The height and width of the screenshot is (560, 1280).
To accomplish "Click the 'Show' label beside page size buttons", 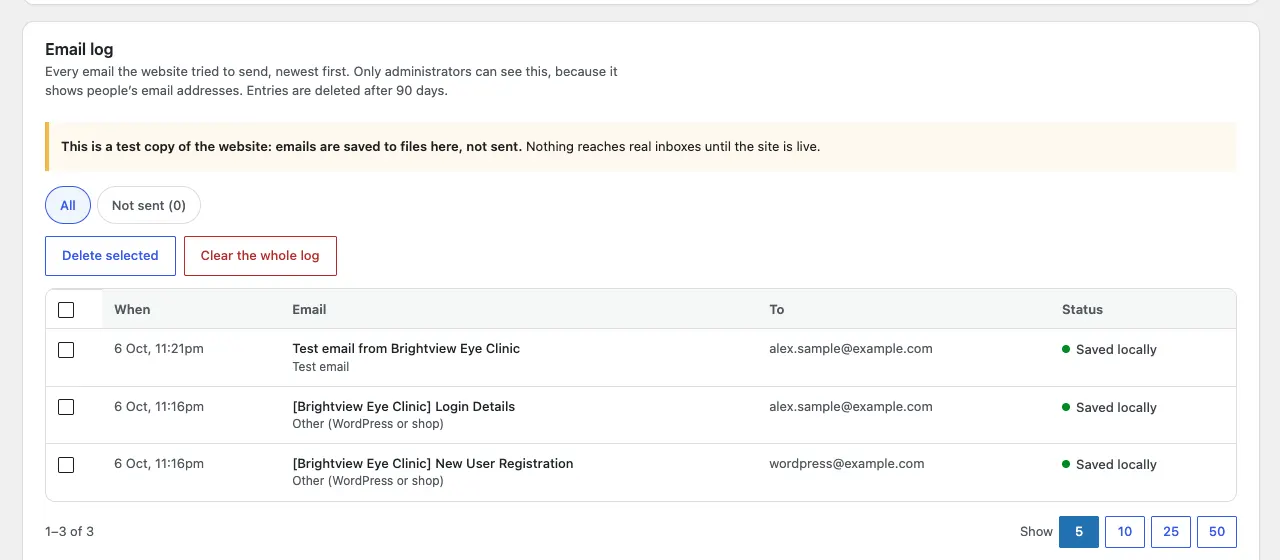I will tap(1036, 532).
